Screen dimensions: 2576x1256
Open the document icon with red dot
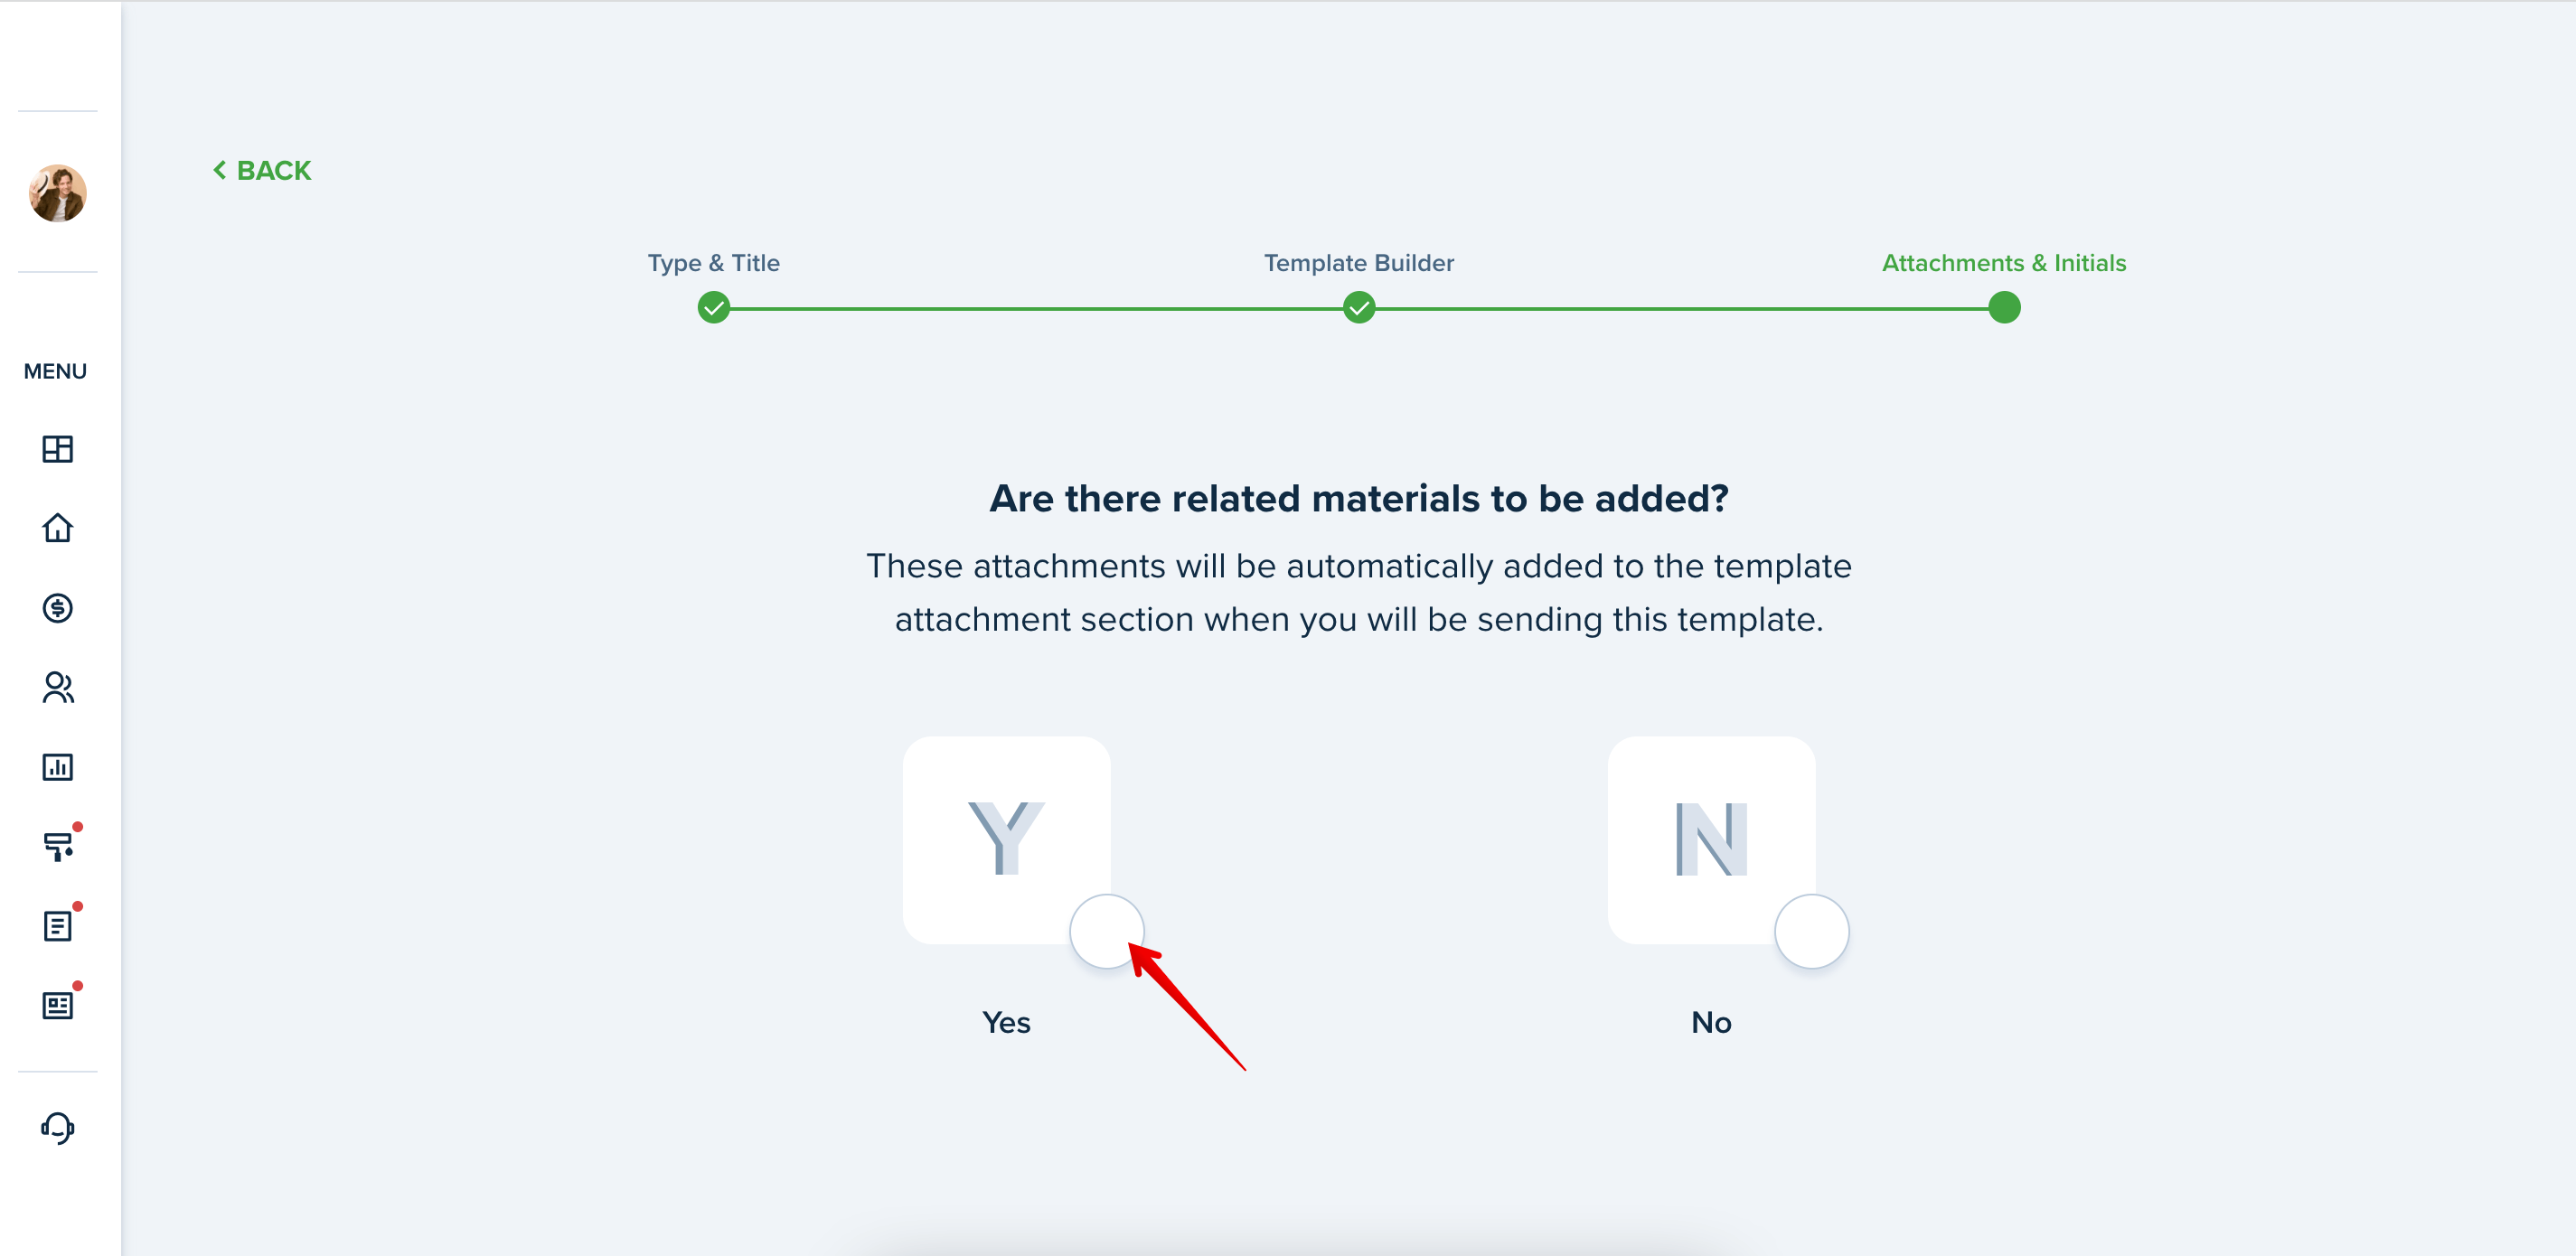click(58, 926)
